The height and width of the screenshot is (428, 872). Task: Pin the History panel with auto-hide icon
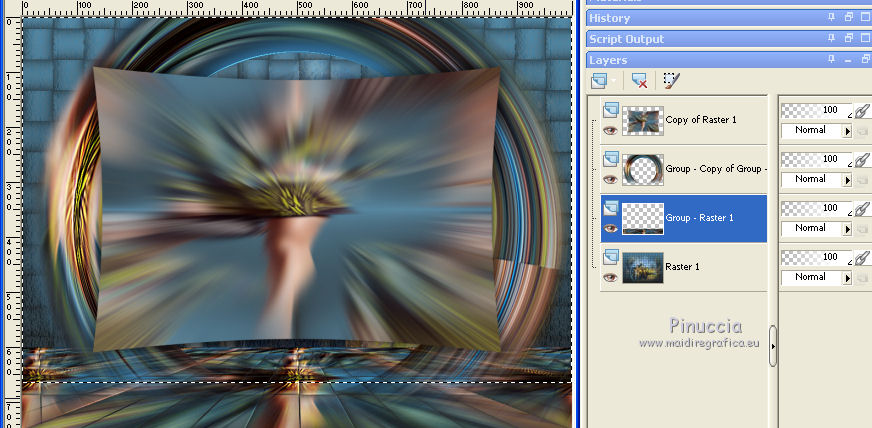click(x=831, y=17)
